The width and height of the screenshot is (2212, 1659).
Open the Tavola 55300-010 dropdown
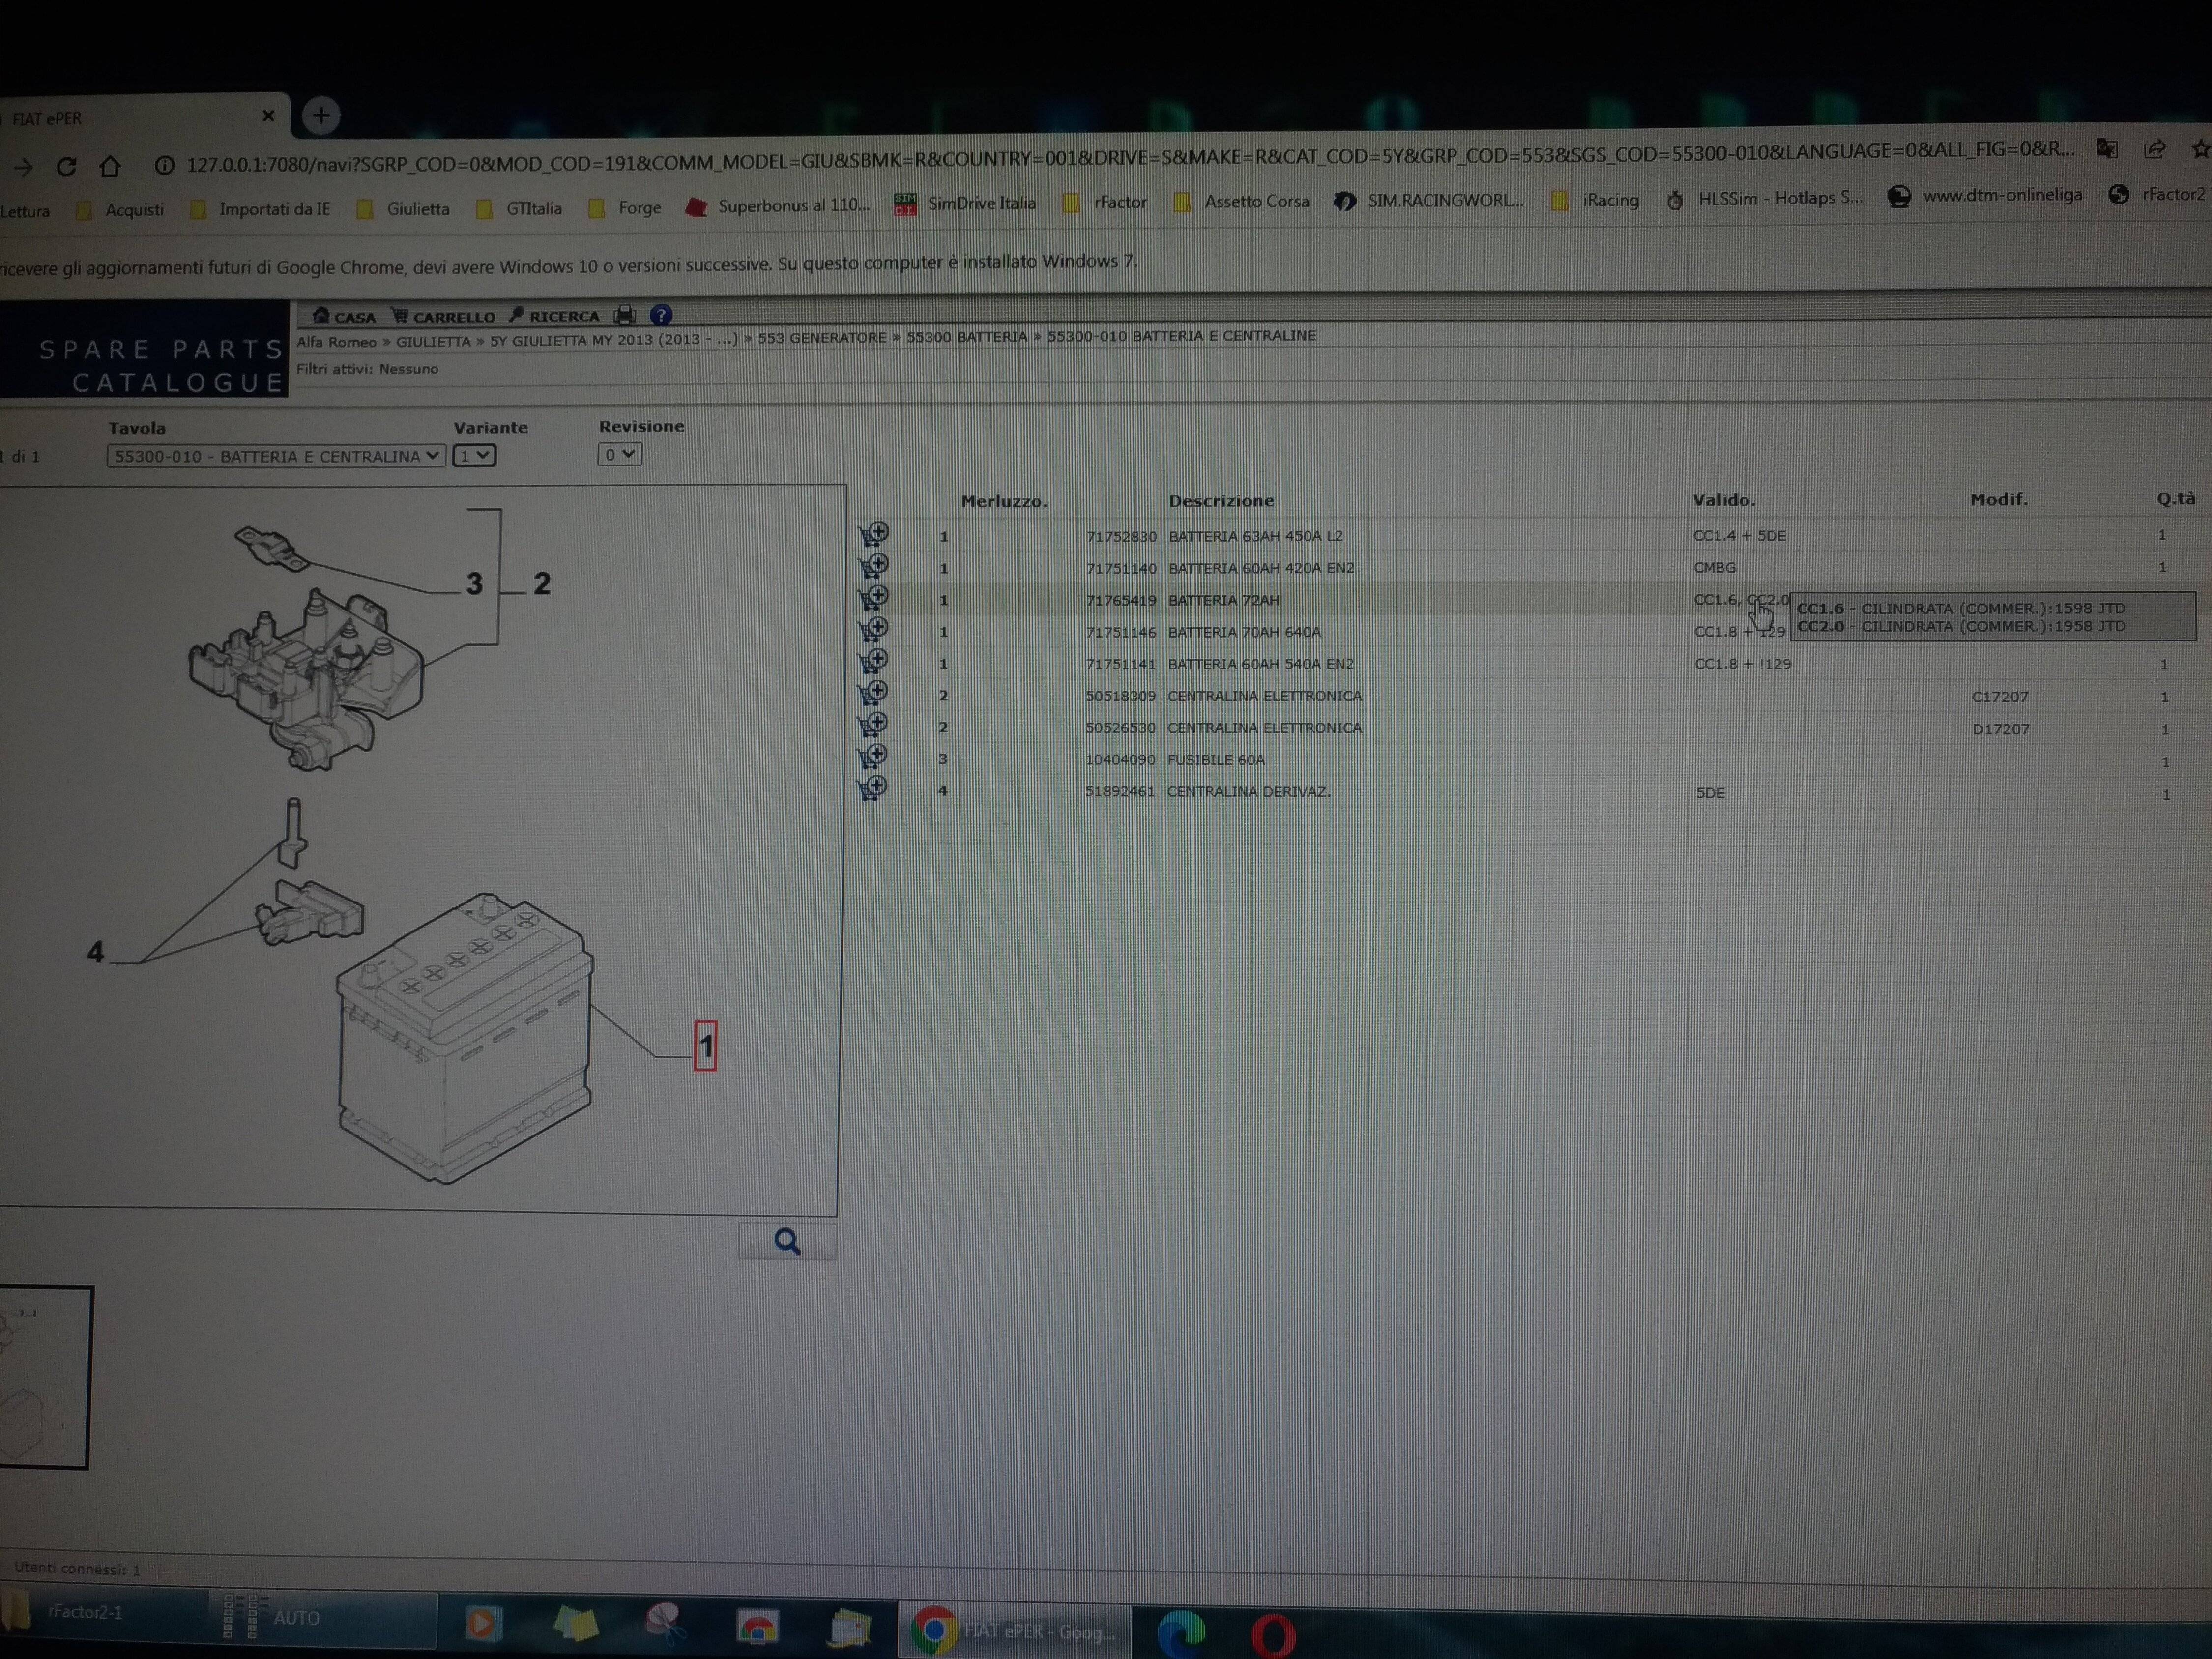(275, 456)
